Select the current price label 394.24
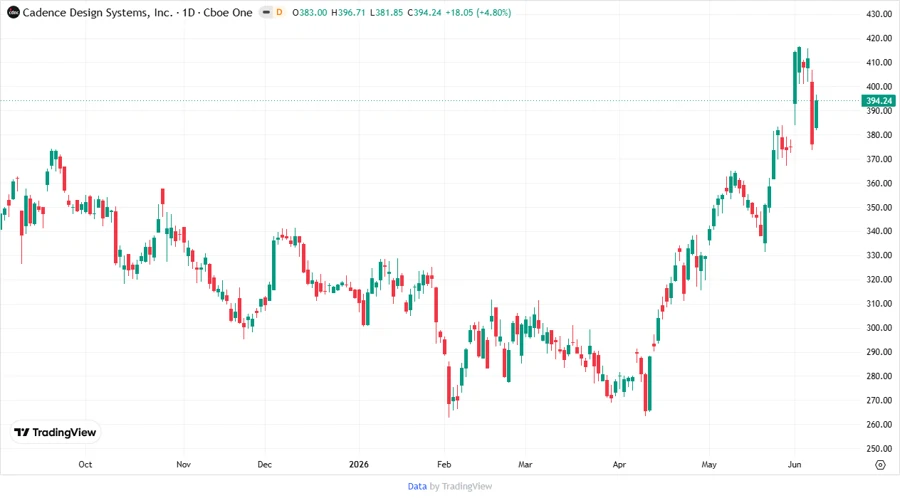This screenshot has height=498, width=900. 879,101
